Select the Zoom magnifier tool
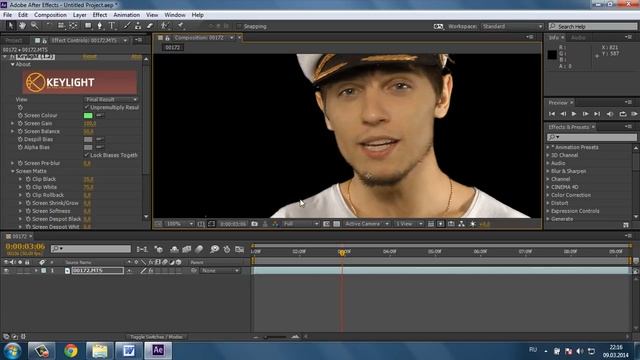 [x=34, y=26]
